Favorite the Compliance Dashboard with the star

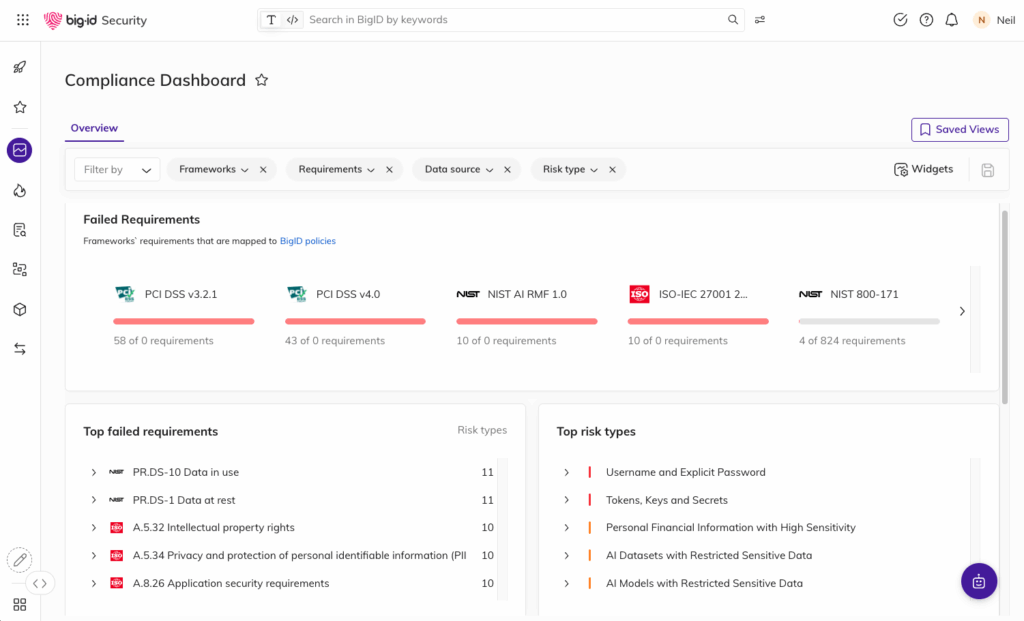click(x=262, y=81)
